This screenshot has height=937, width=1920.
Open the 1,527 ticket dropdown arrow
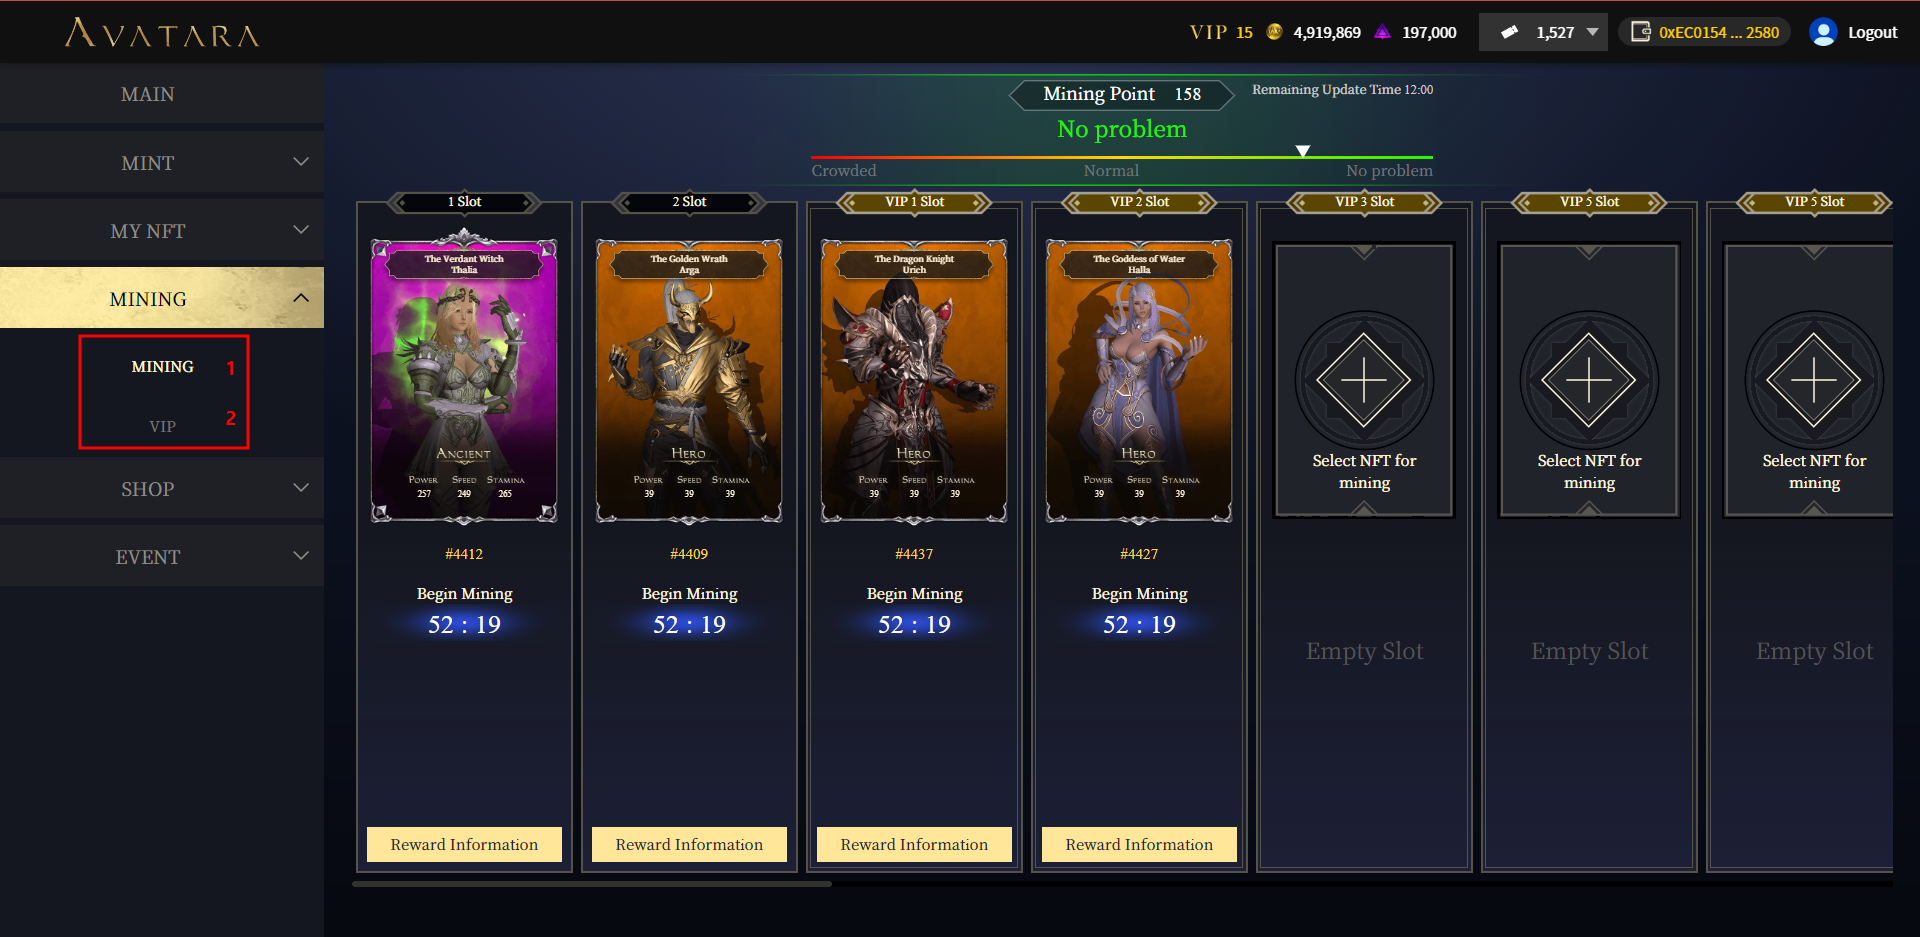pyautogui.click(x=1592, y=32)
